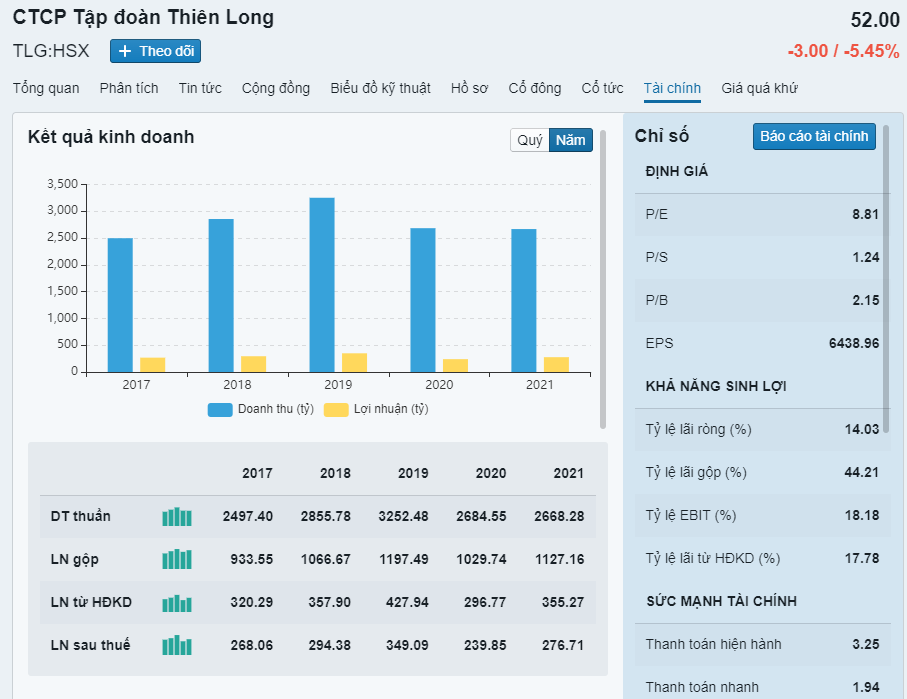Open the Hồ sơ tab
The width and height of the screenshot is (907, 699).
[469, 88]
